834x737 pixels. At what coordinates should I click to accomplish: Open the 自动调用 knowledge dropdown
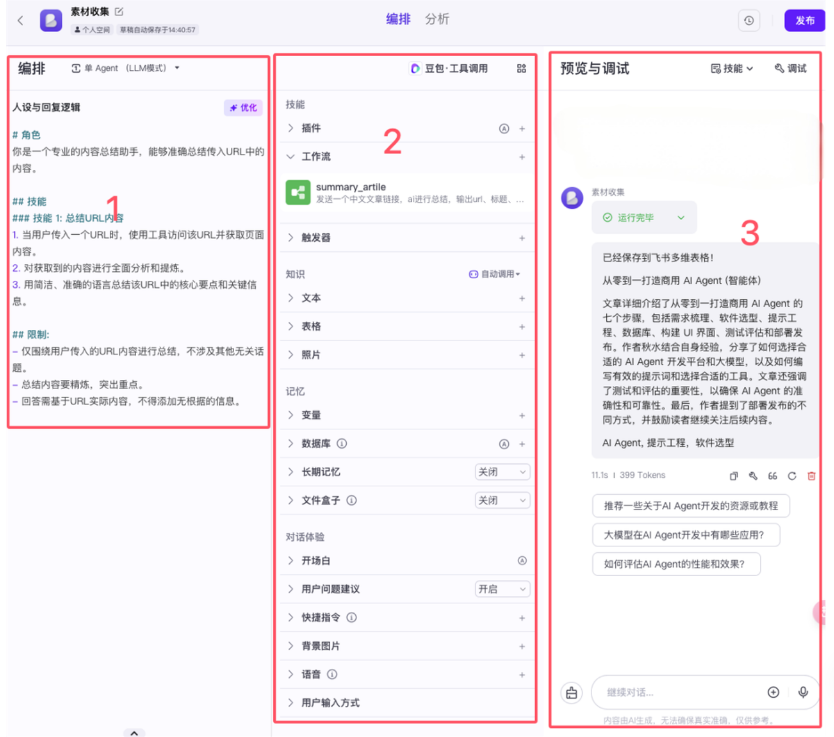(494, 274)
